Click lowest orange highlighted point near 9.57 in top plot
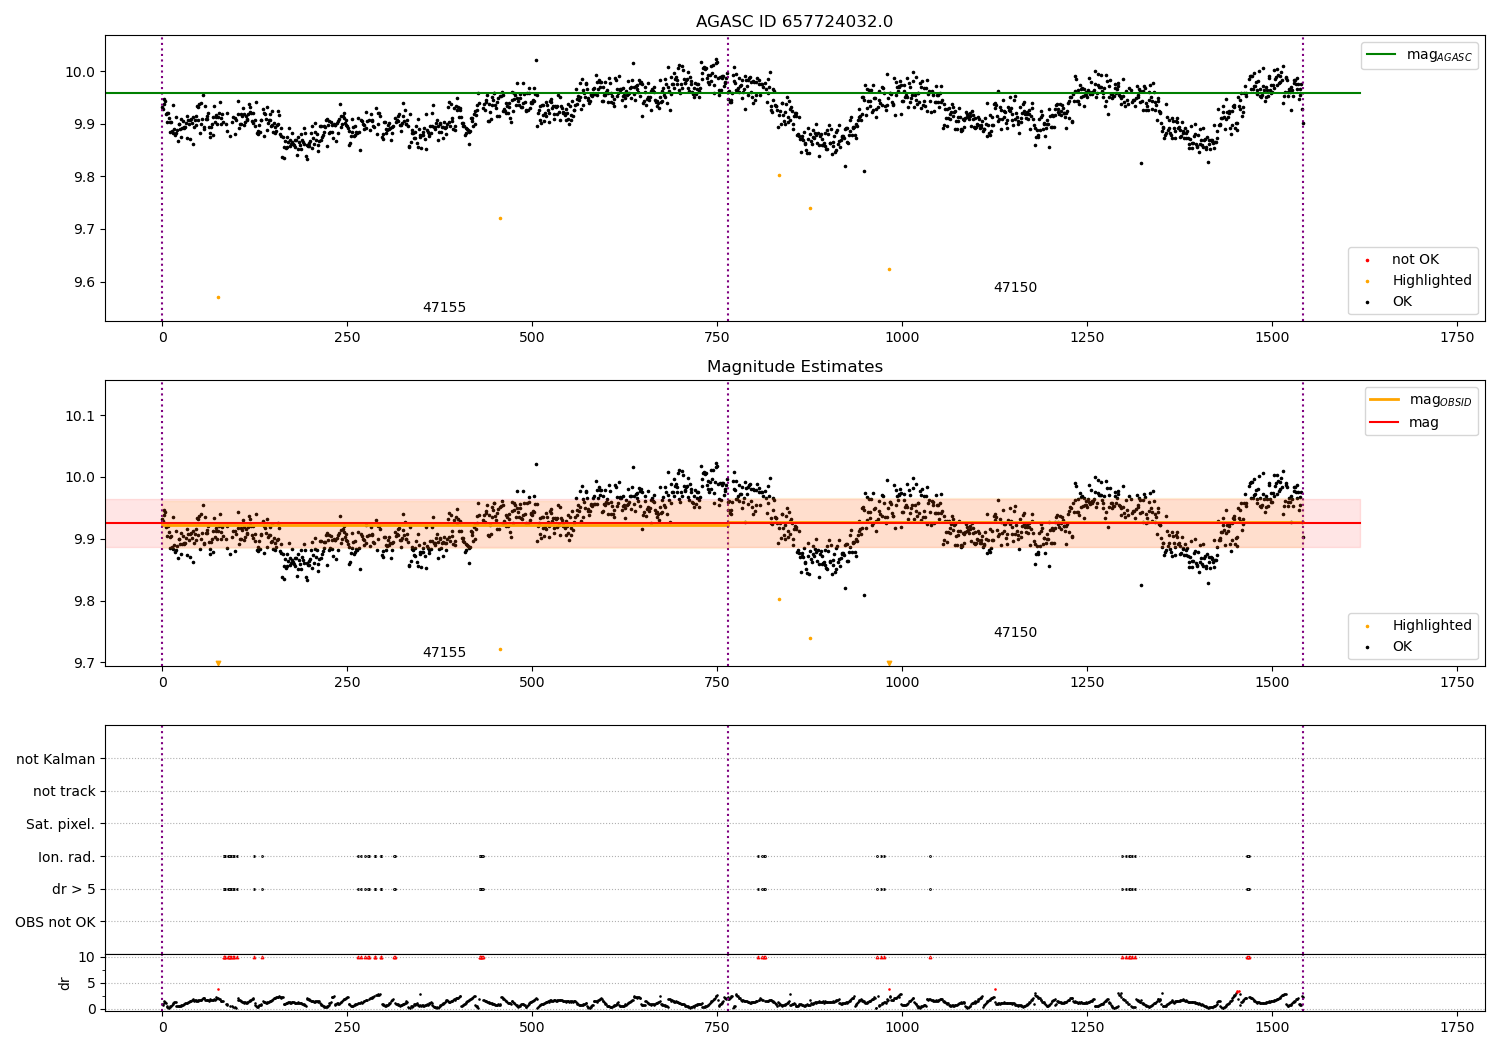 click(x=218, y=297)
